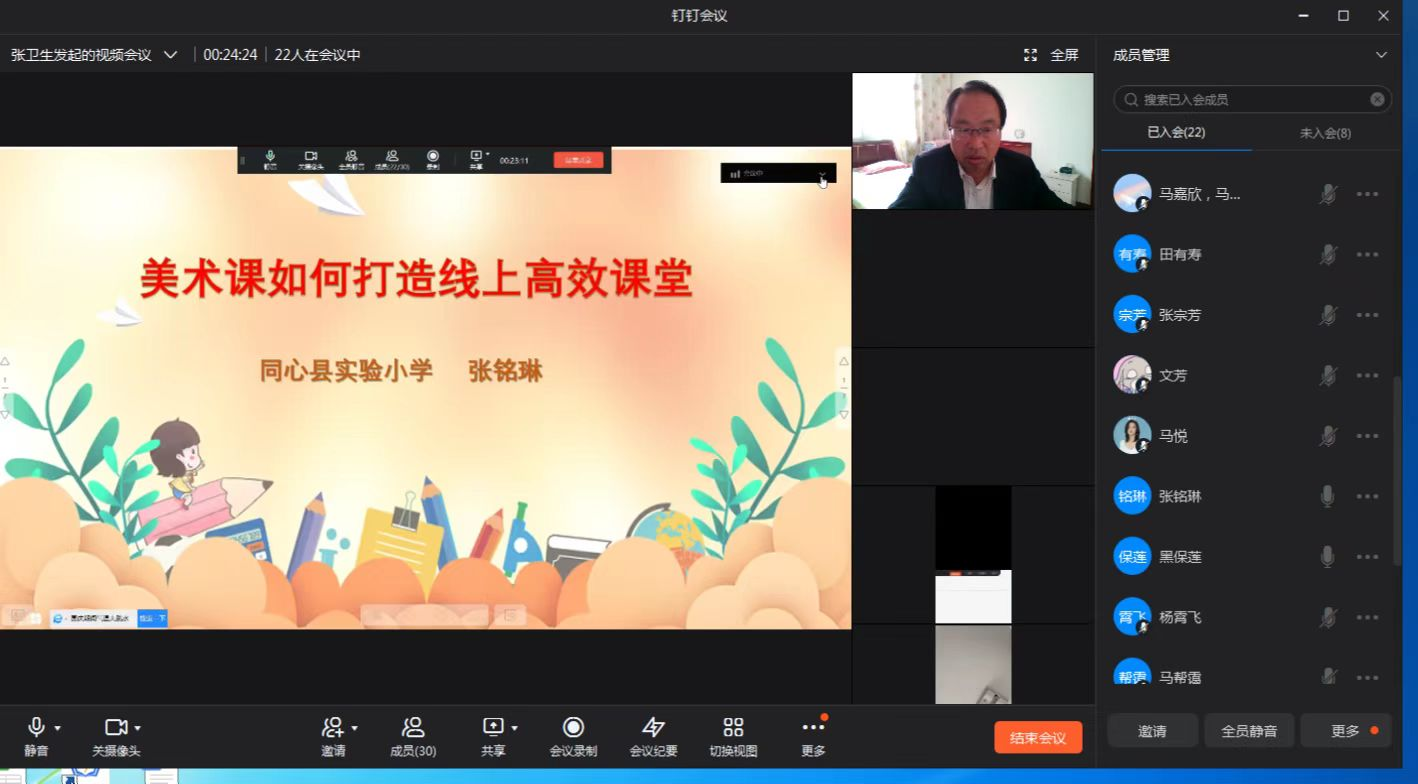Switch to the 未入会(8) tab
Image resolution: width=1418 pixels, height=784 pixels.
tap(1326, 131)
